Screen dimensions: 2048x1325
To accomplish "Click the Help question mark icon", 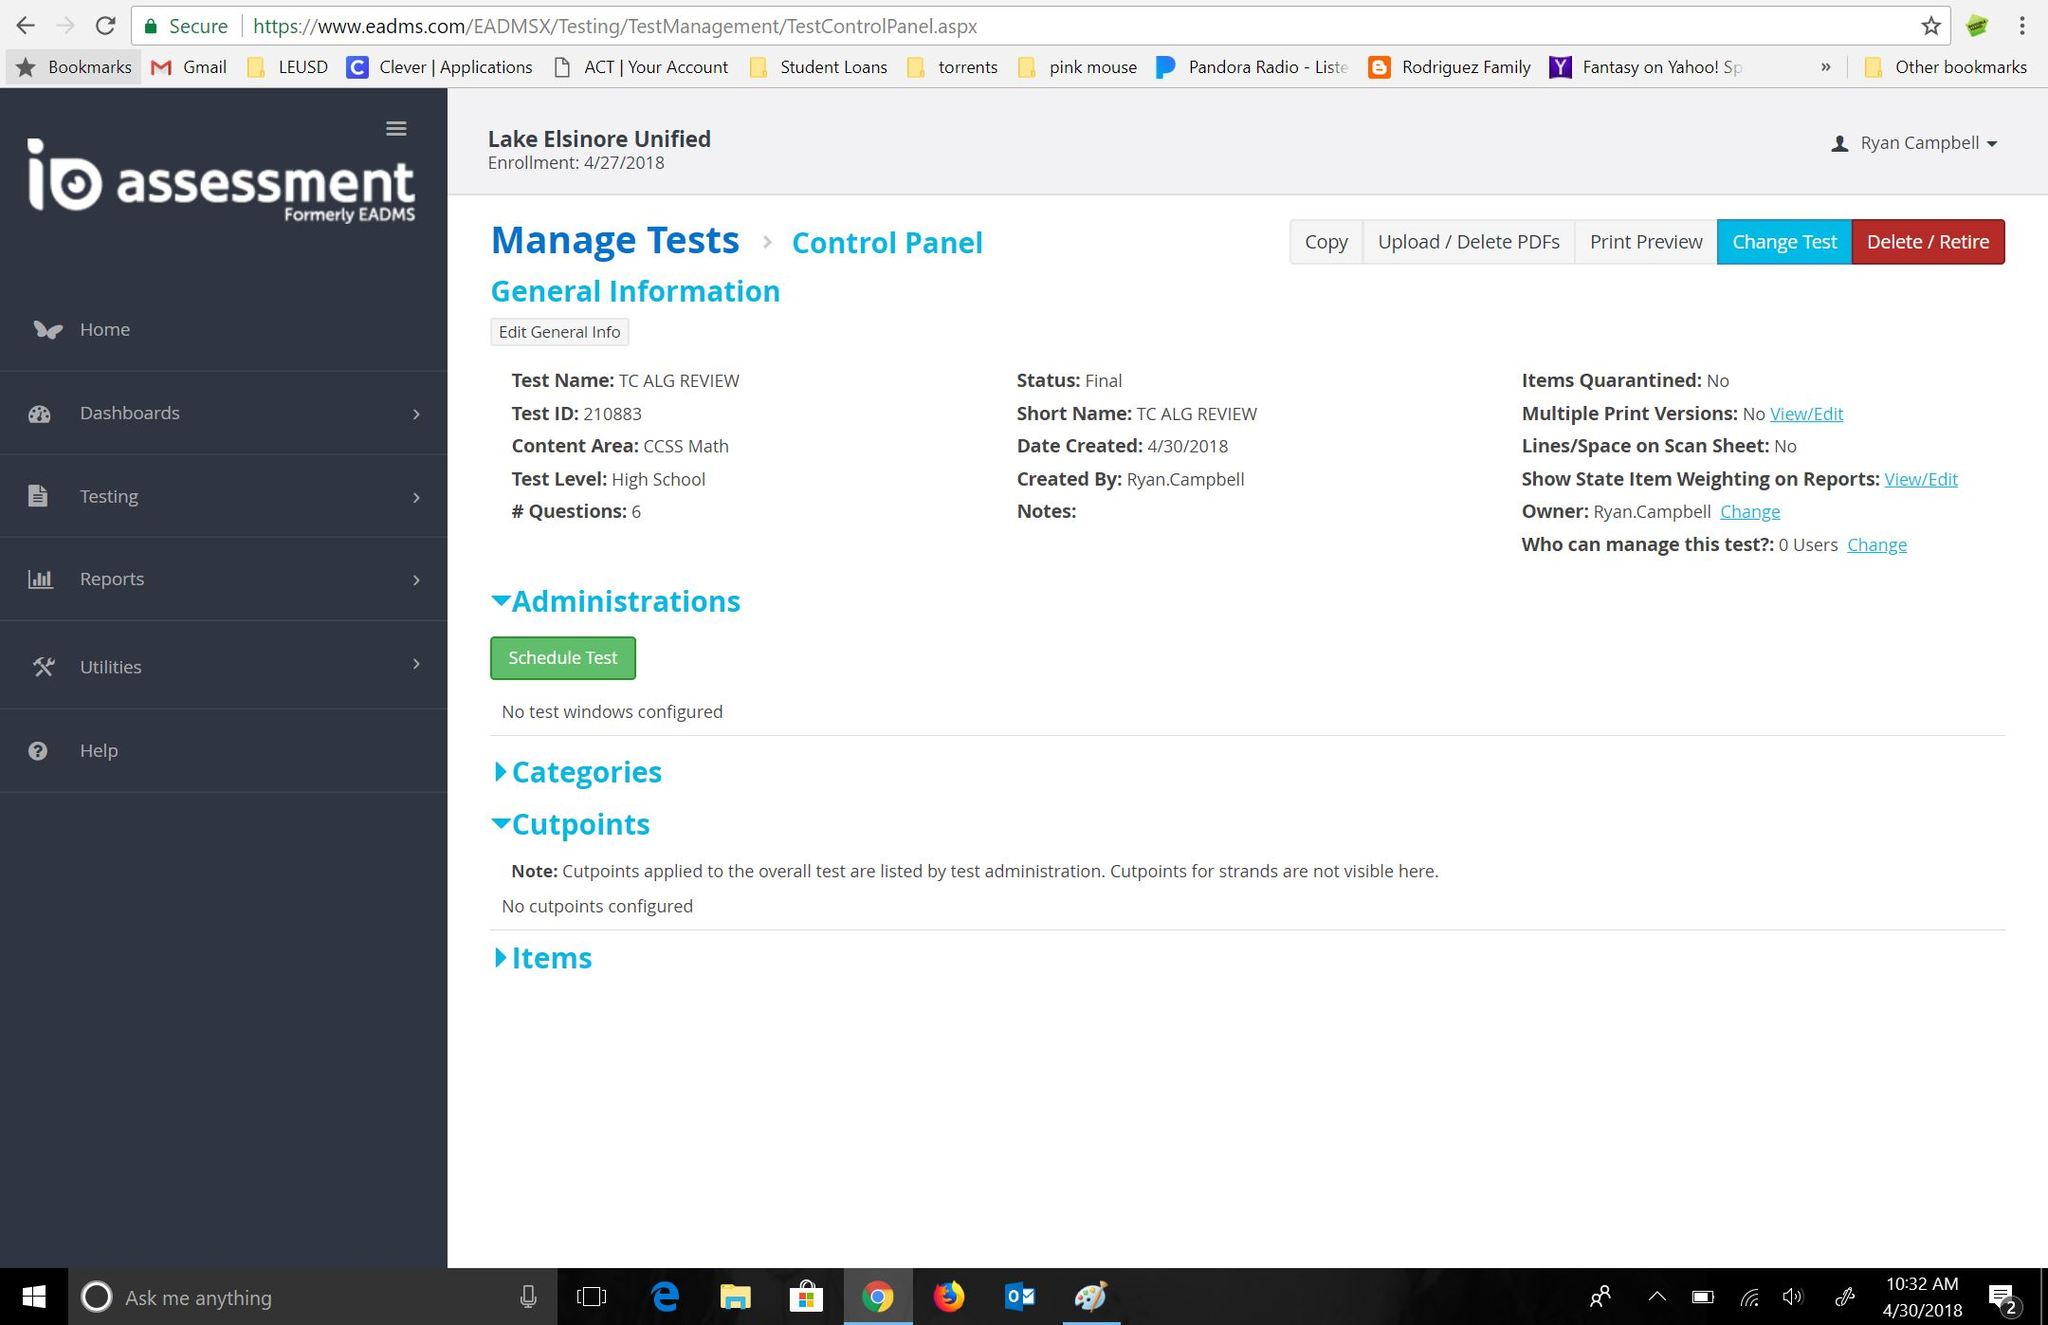I will (38, 751).
